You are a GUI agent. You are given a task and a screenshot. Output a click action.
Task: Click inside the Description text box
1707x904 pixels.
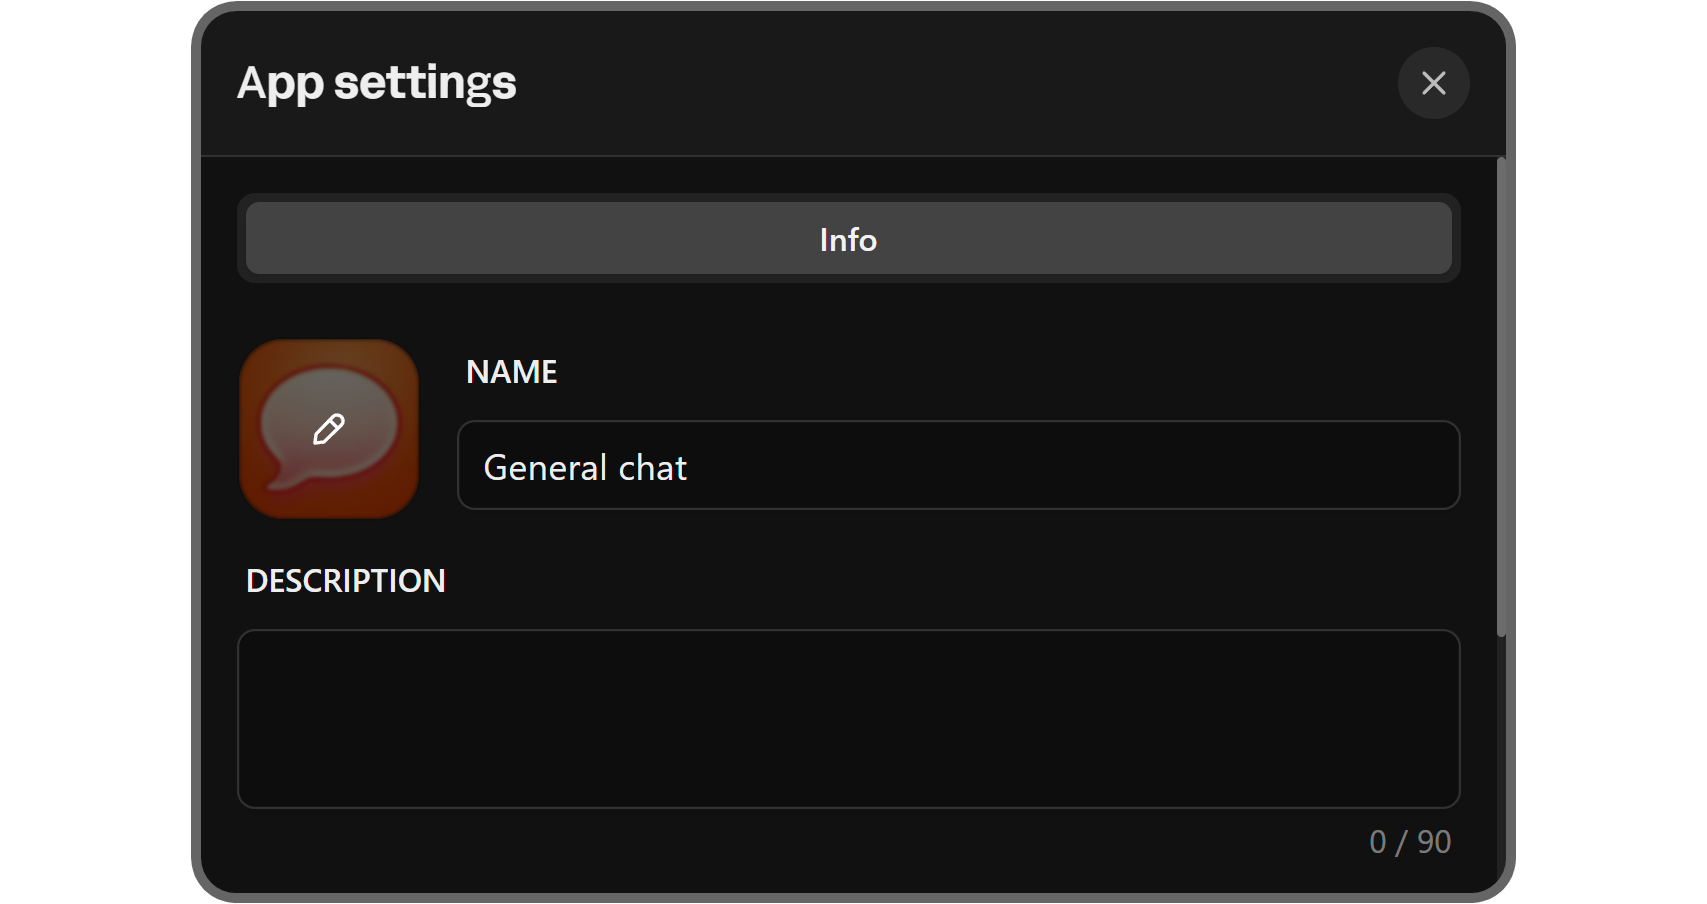point(848,718)
